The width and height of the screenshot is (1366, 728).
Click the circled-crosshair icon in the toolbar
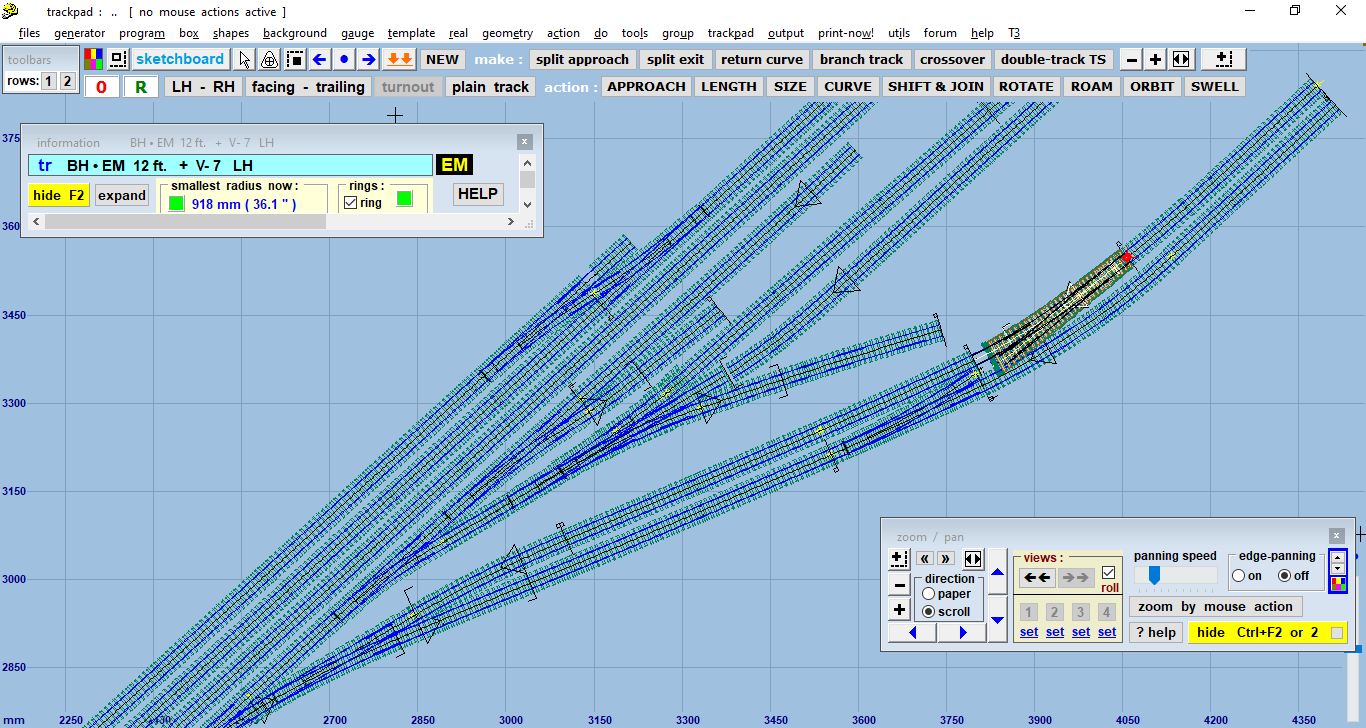(270, 59)
